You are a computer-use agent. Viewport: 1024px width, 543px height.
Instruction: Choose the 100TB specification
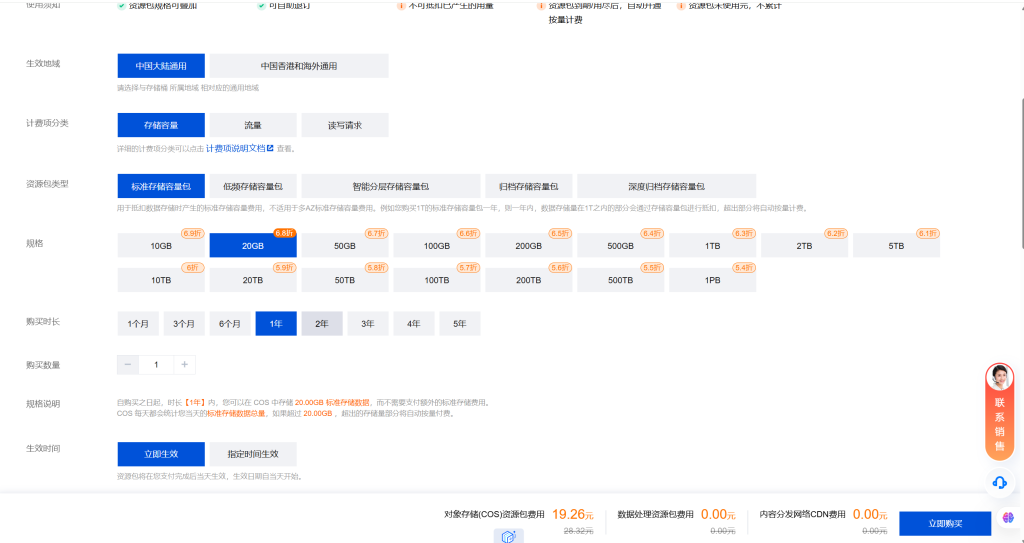pyautogui.click(x=437, y=280)
